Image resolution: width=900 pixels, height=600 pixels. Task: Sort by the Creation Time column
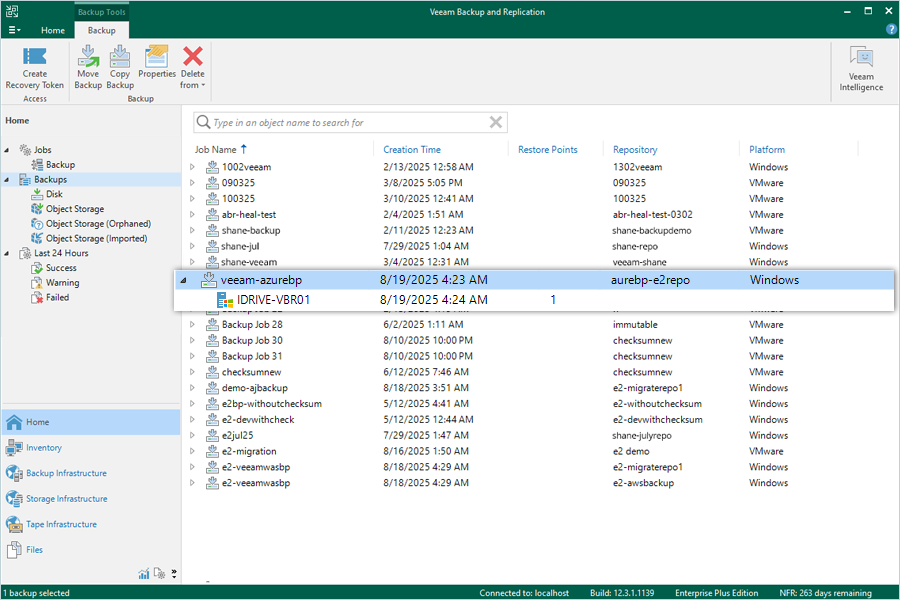coord(412,149)
